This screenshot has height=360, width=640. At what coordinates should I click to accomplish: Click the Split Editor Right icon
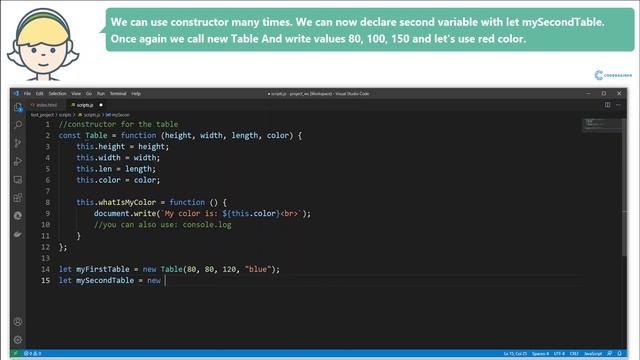[x=607, y=105]
